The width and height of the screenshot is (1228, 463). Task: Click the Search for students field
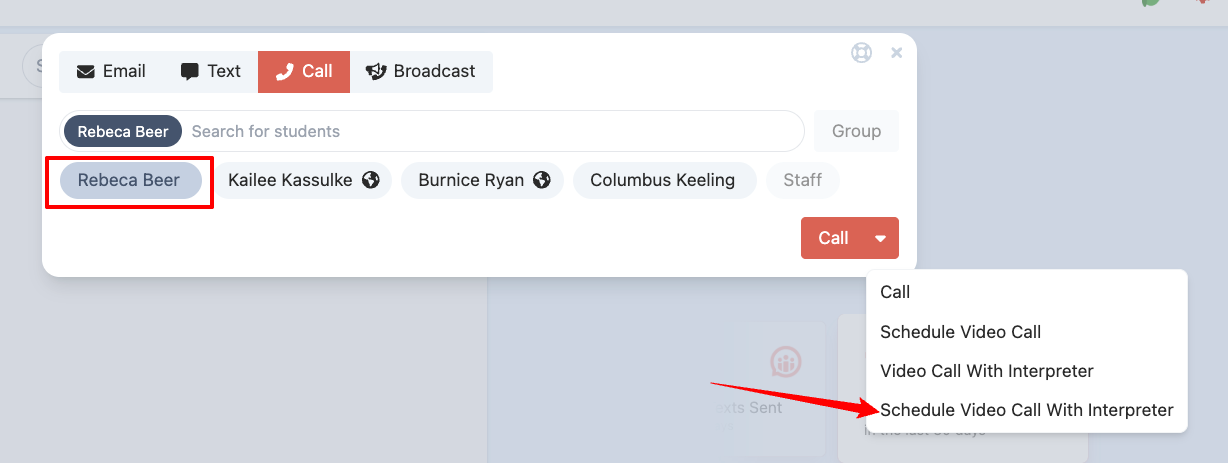490,131
